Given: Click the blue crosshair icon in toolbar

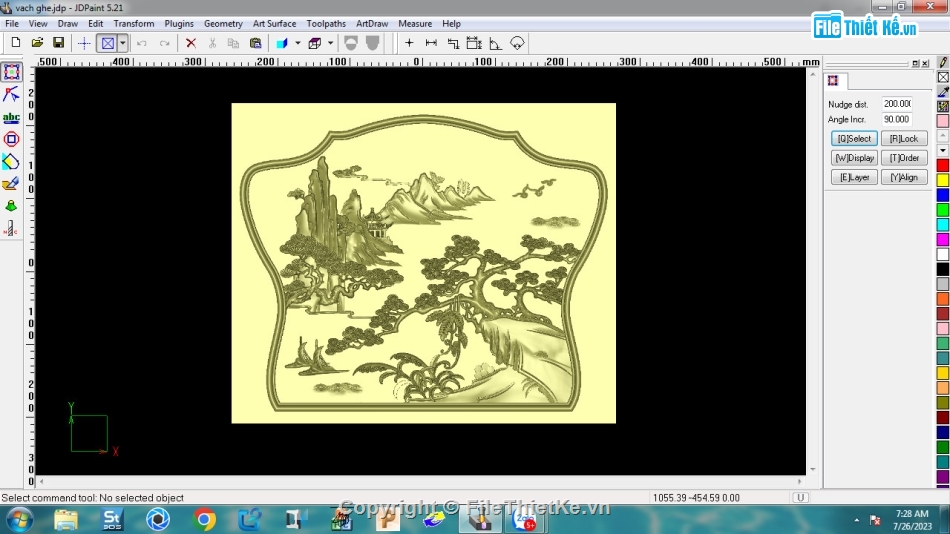Looking at the screenshot, I should point(84,43).
